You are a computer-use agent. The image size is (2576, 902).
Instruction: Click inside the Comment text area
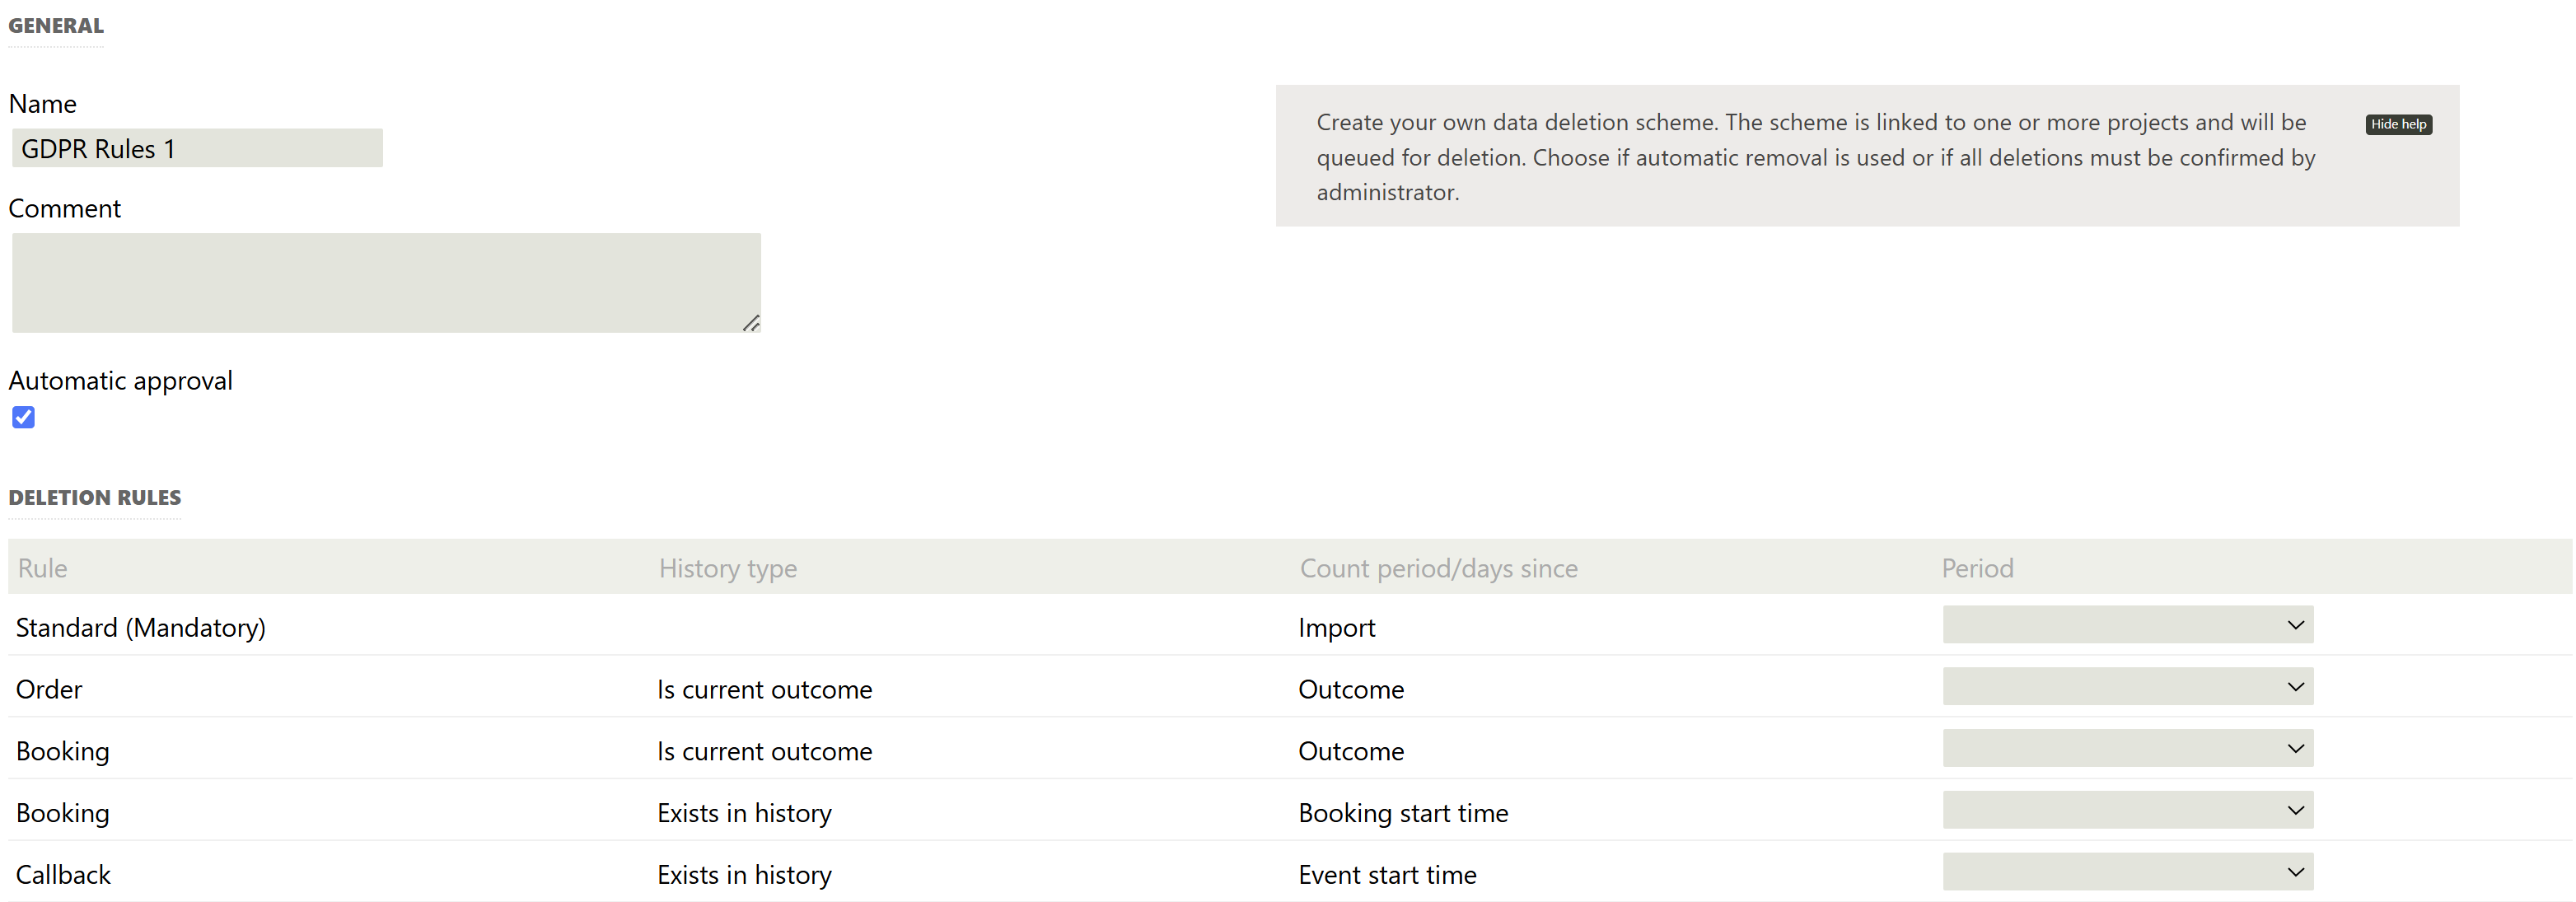[386, 282]
